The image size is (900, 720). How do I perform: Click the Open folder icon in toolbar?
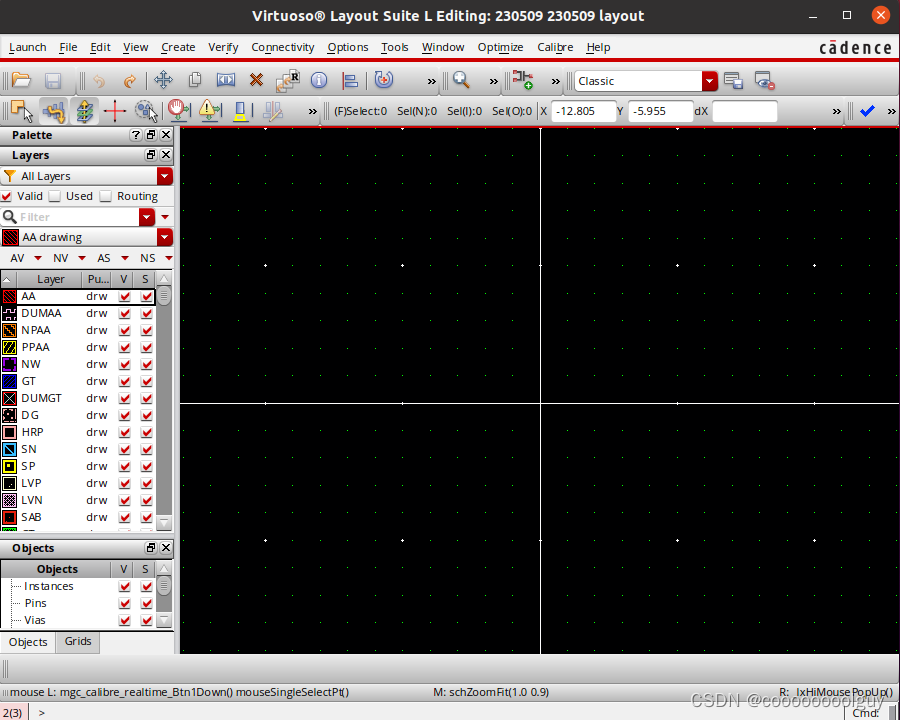pos(21,81)
